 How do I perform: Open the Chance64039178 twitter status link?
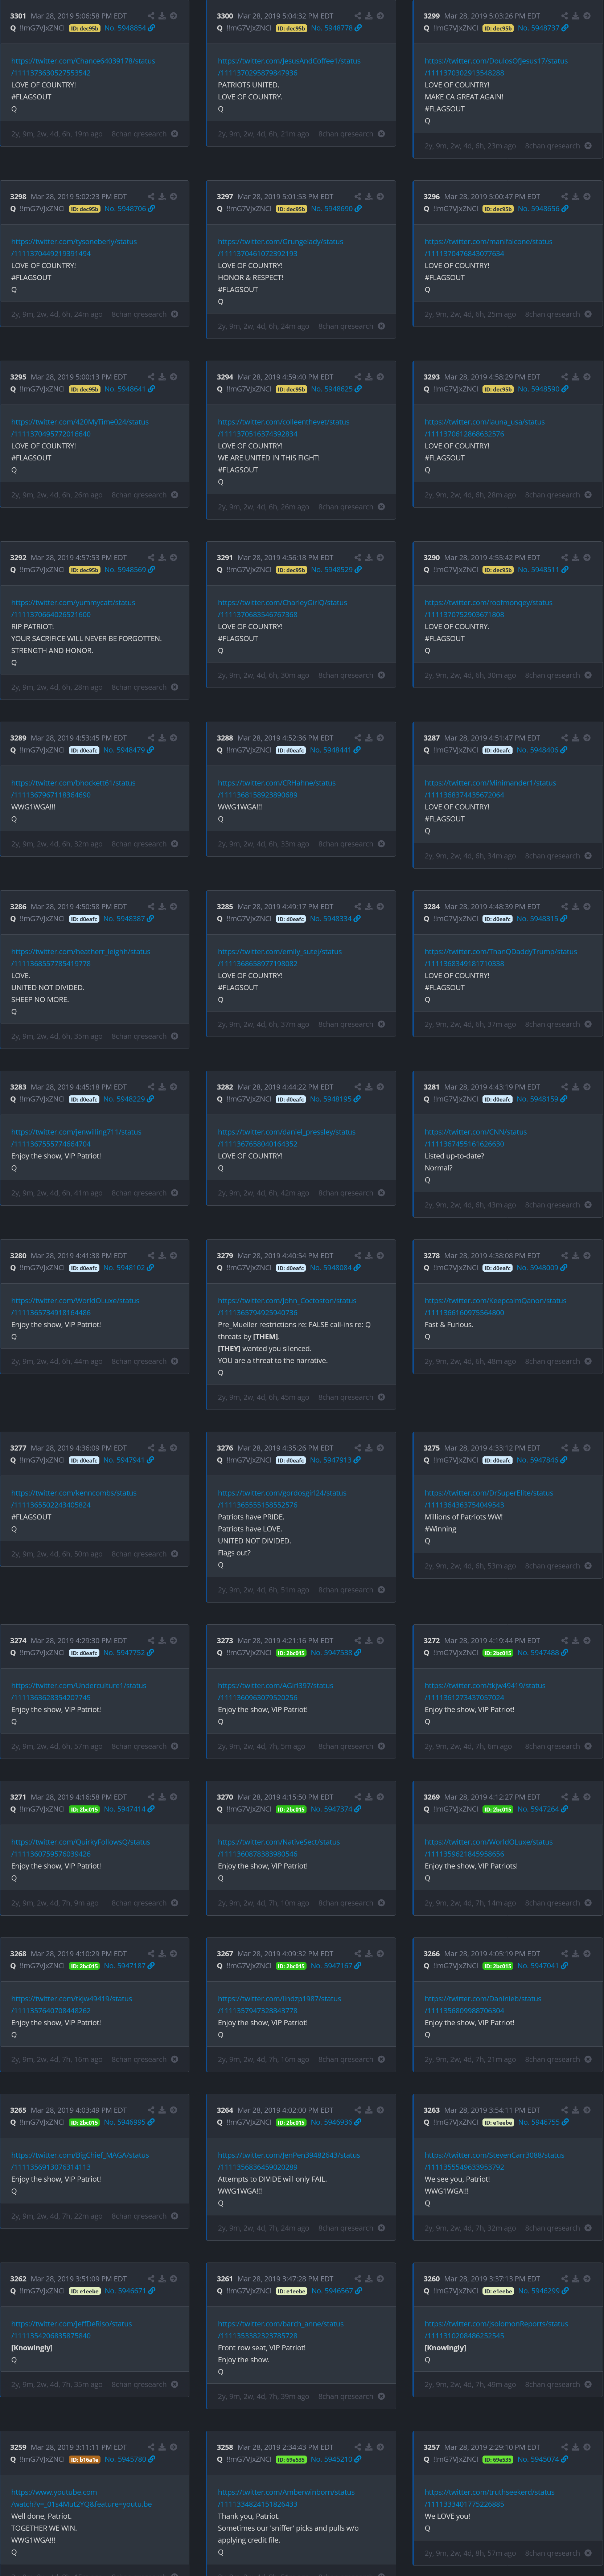pos(83,67)
